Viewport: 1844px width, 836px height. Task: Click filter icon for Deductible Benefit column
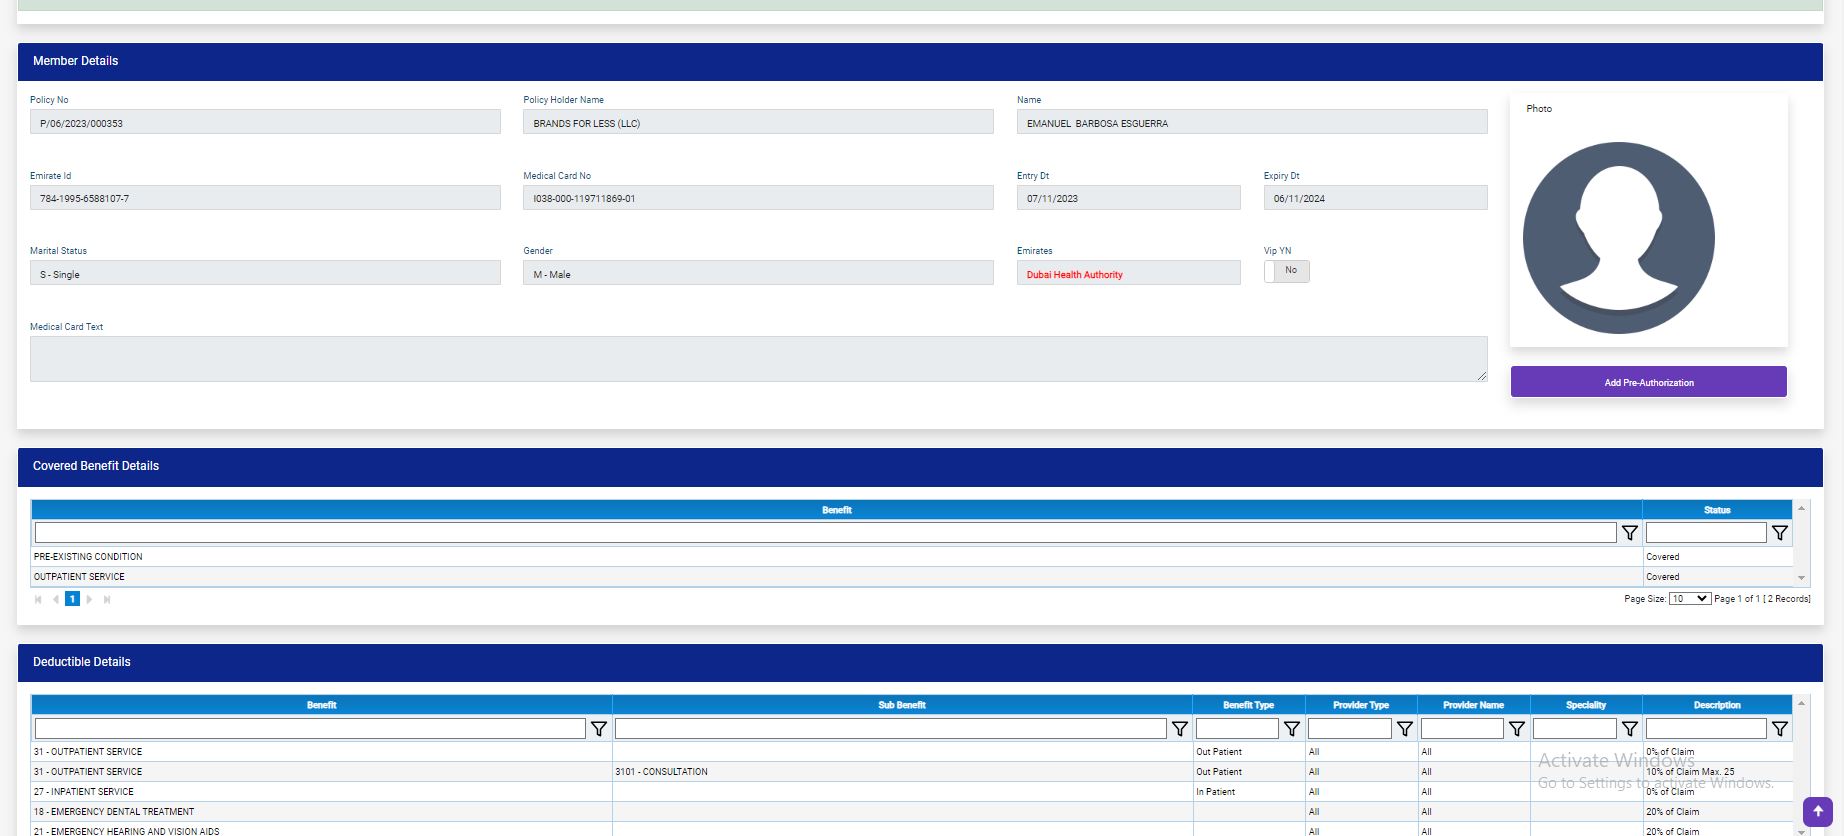click(598, 729)
